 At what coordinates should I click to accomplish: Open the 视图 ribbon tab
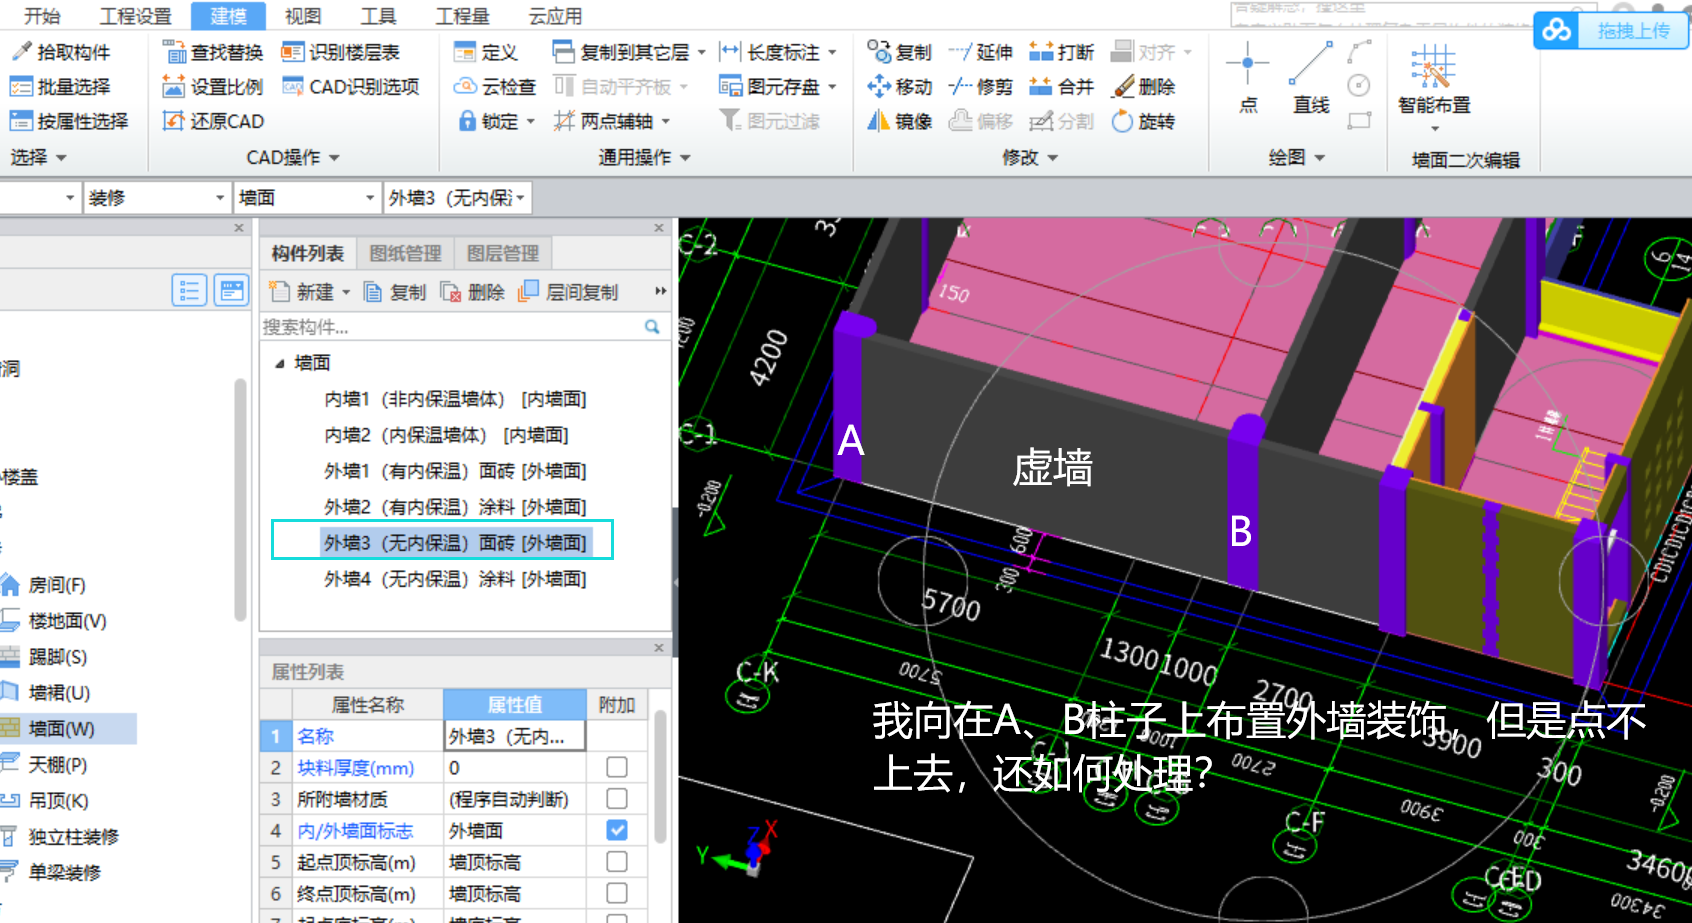point(303,16)
